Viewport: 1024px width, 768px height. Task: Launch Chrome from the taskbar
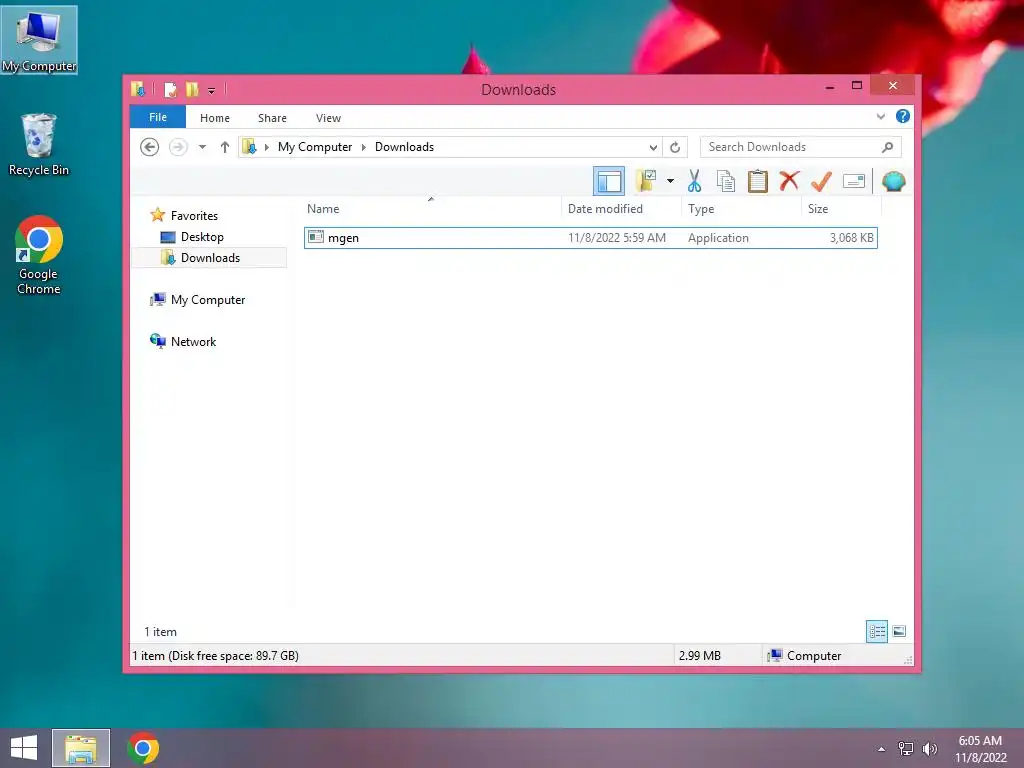[x=143, y=748]
